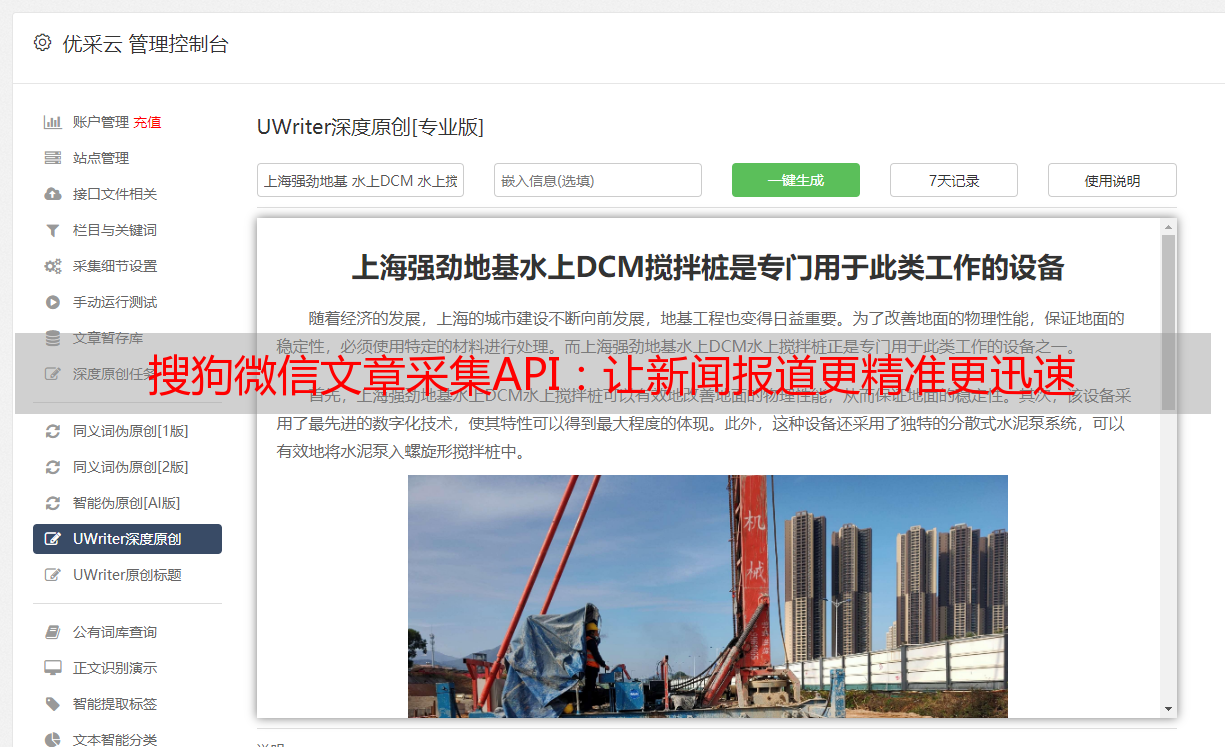Click the keyword input with 上海强劲地基

coord(360,180)
